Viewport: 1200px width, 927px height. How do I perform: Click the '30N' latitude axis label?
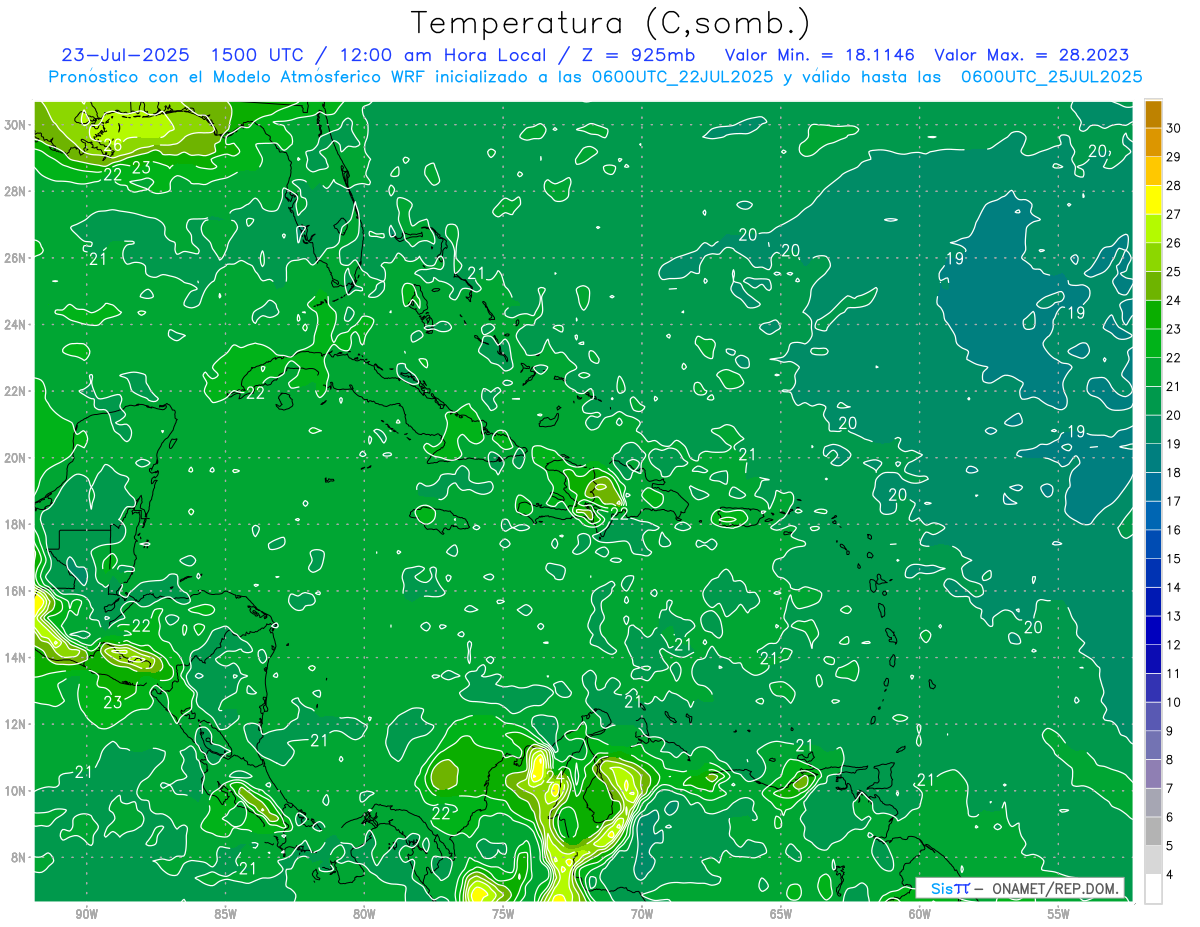point(16,125)
